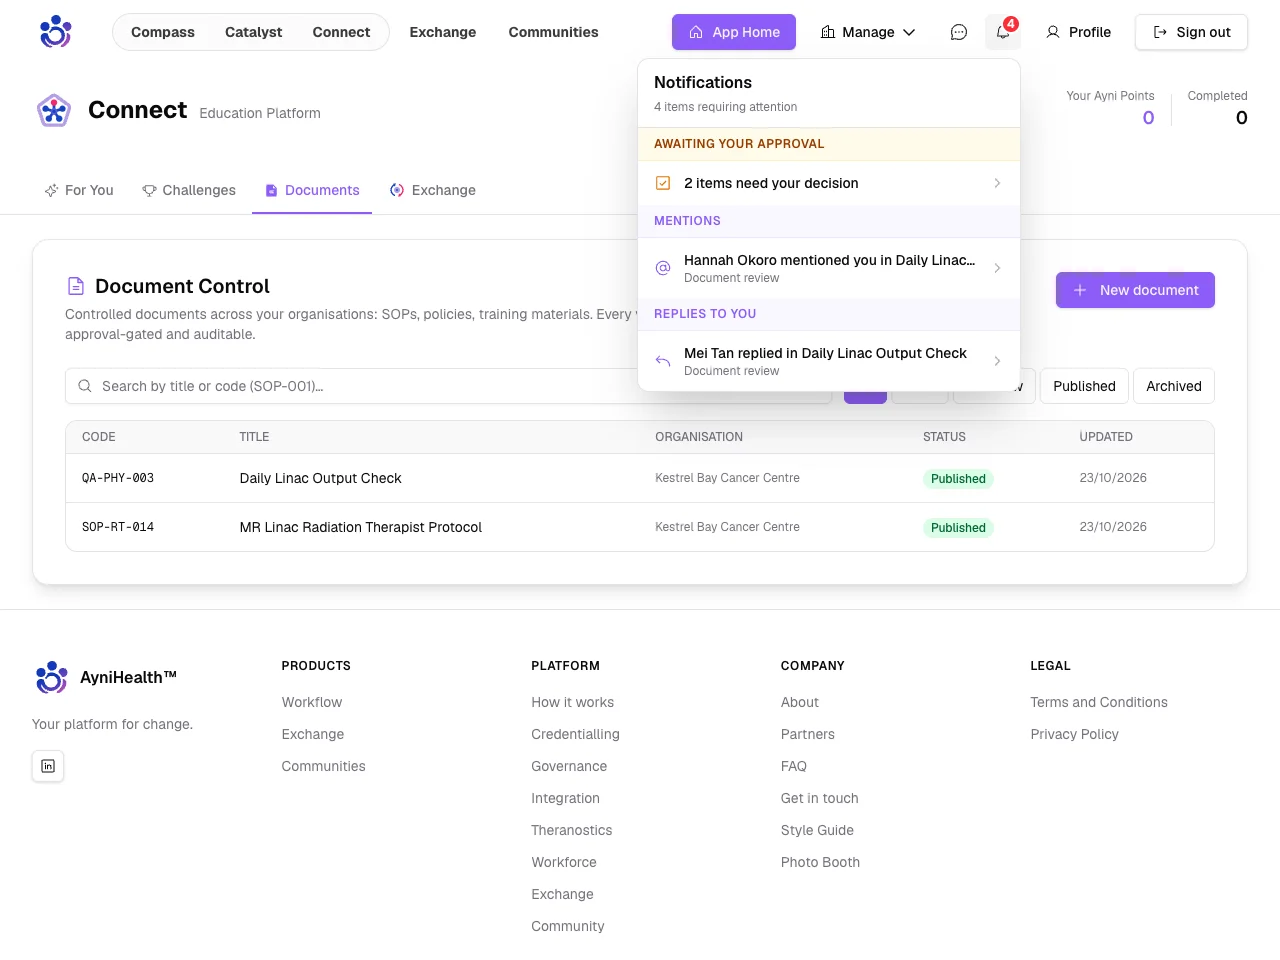Open the Photo Booth footer link
Viewport: 1280px width, 960px height.
[x=820, y=862]
